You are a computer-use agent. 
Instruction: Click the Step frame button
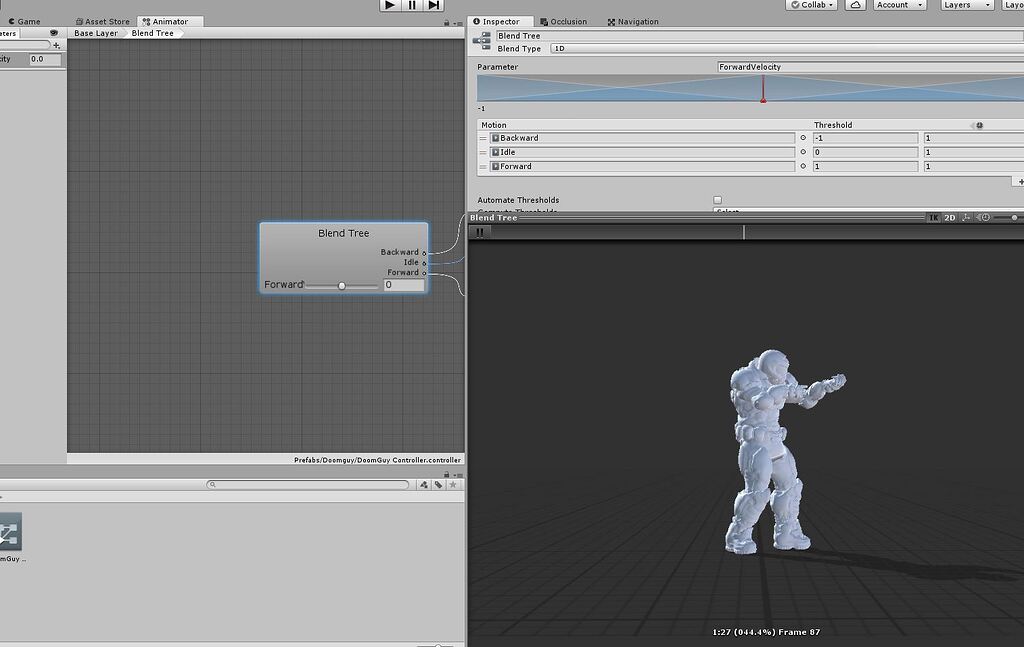(434, 5)
